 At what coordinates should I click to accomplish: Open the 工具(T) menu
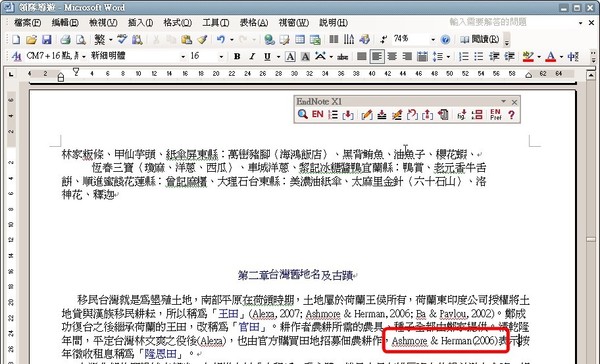tap(215, 23)
